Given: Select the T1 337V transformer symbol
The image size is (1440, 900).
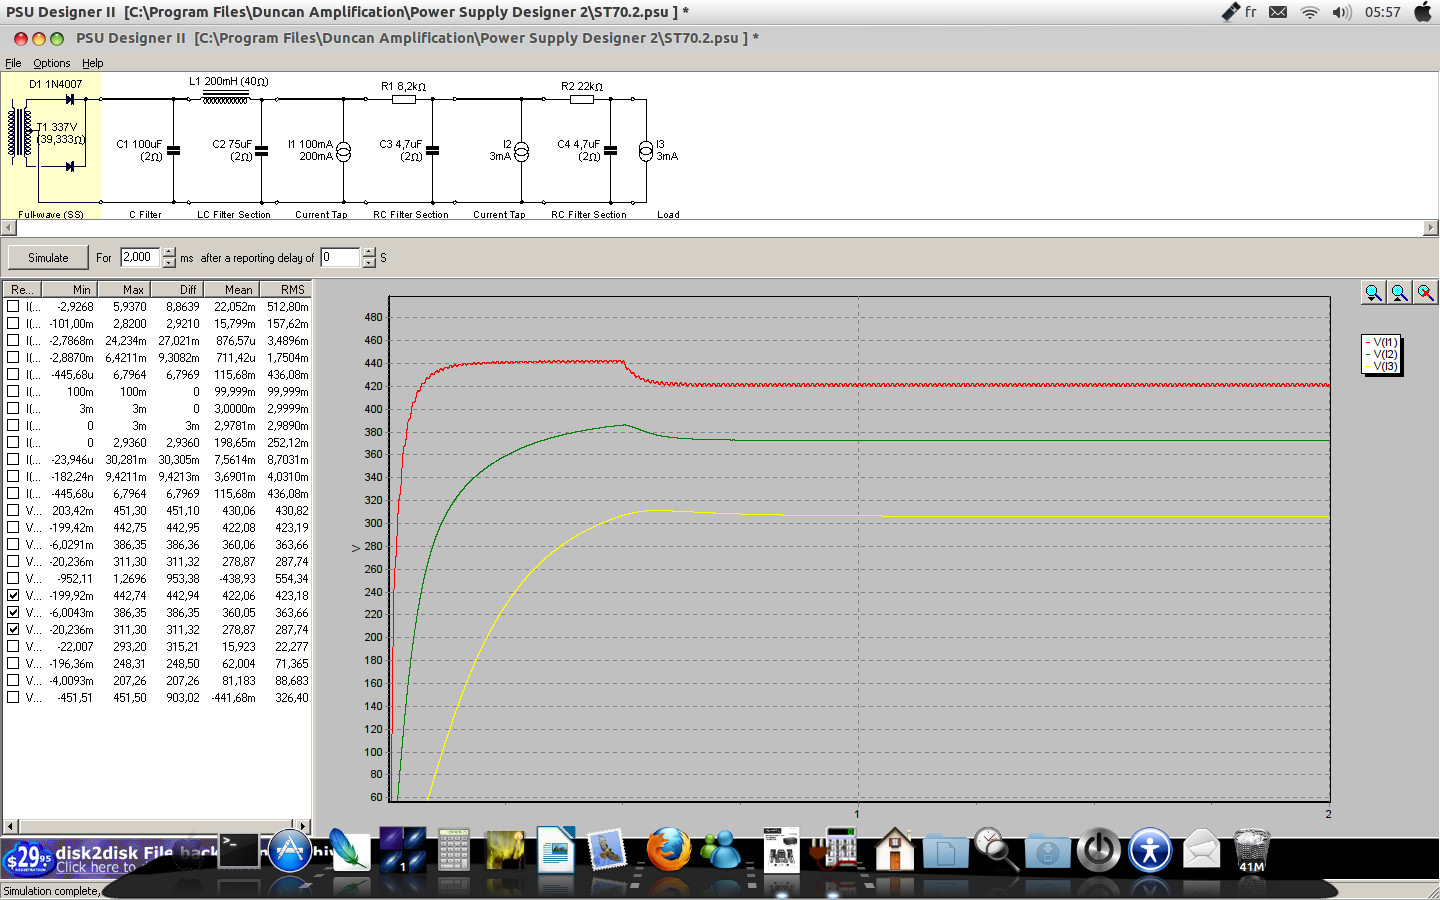Looking at the screenshot, I should coord(20,133).
